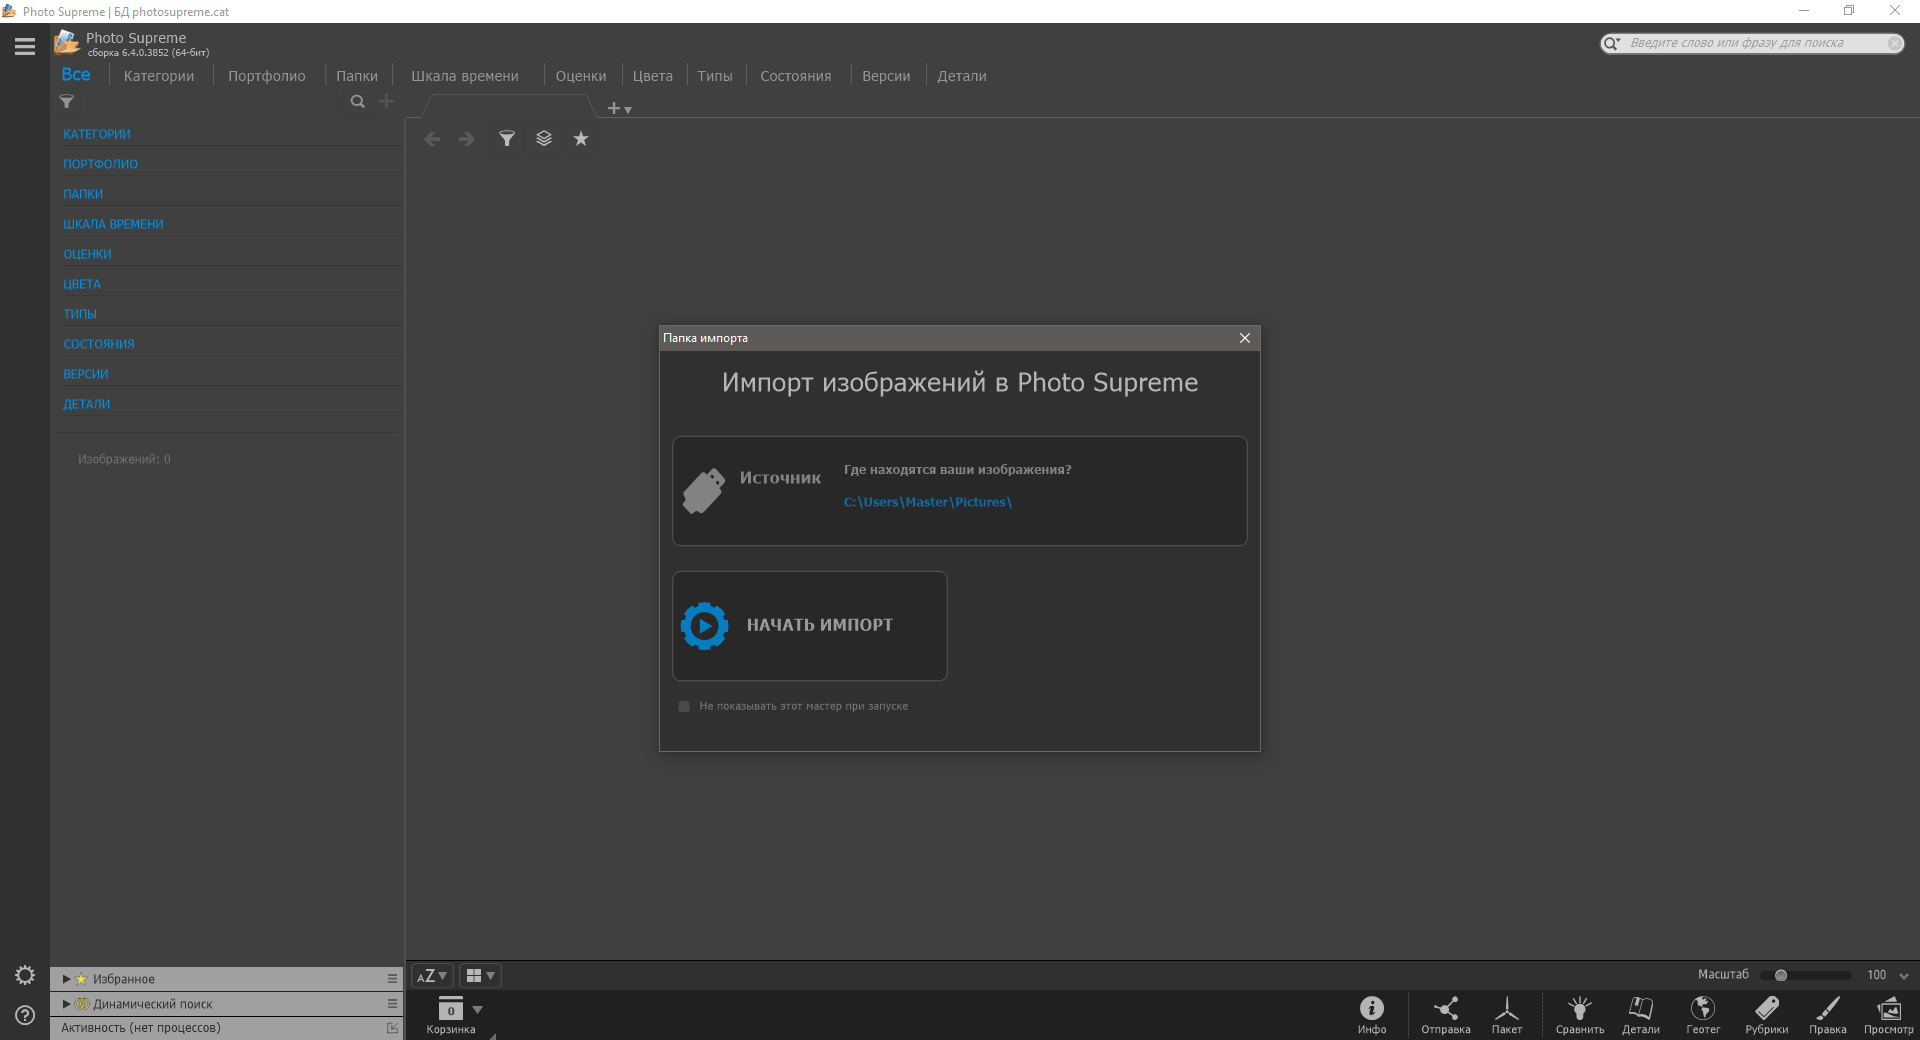Open the СОСТОЯНИЯ sidebar section

[99, 344]
